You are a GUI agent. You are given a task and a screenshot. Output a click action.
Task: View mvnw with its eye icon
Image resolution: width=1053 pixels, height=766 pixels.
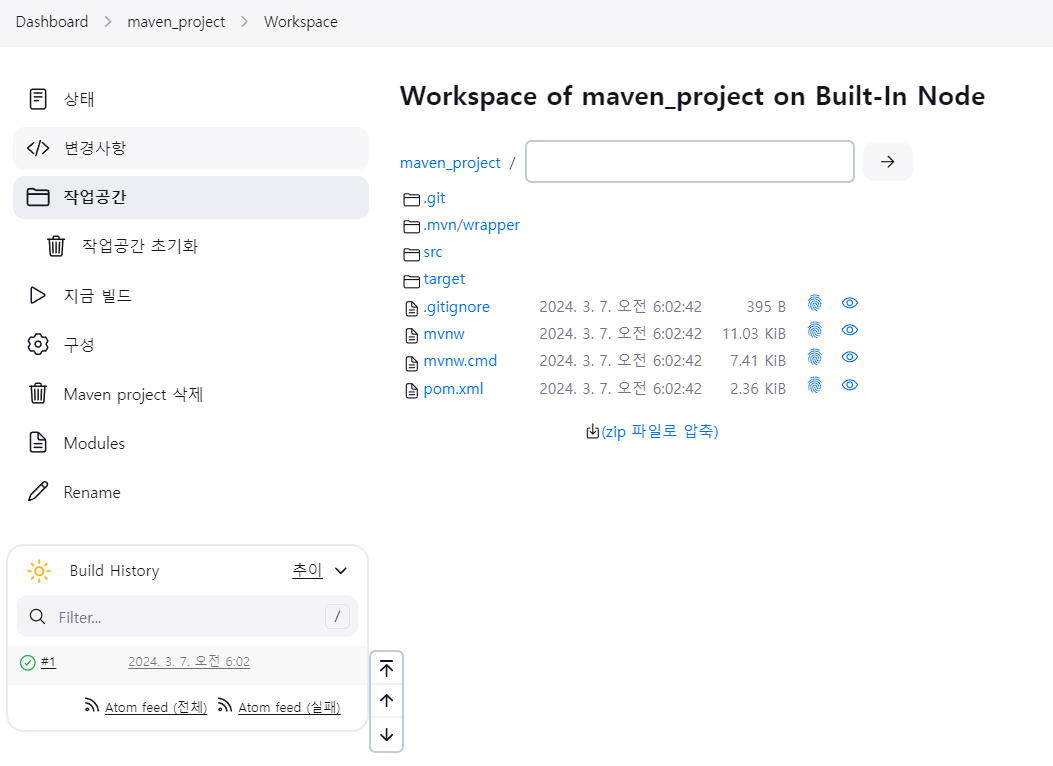[x=850, y=330]
